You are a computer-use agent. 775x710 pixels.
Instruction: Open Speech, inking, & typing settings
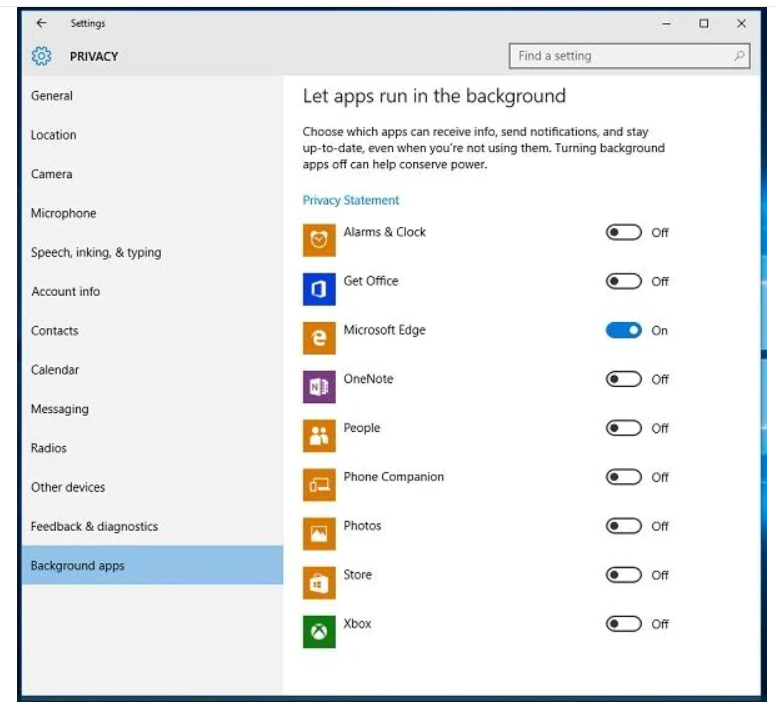(x=152, y=252)
